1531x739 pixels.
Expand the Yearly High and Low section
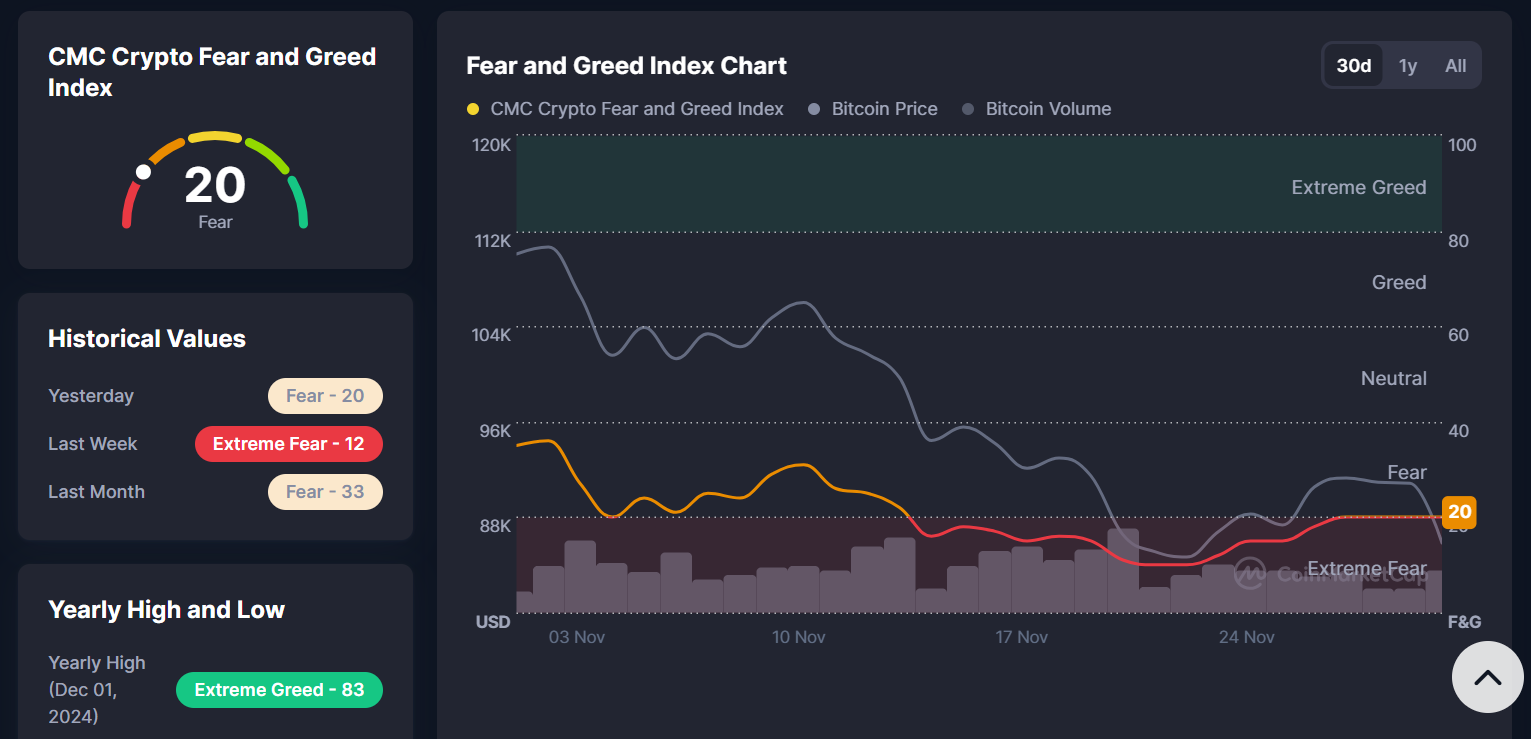pyautogui.click(x=167, y=609)
